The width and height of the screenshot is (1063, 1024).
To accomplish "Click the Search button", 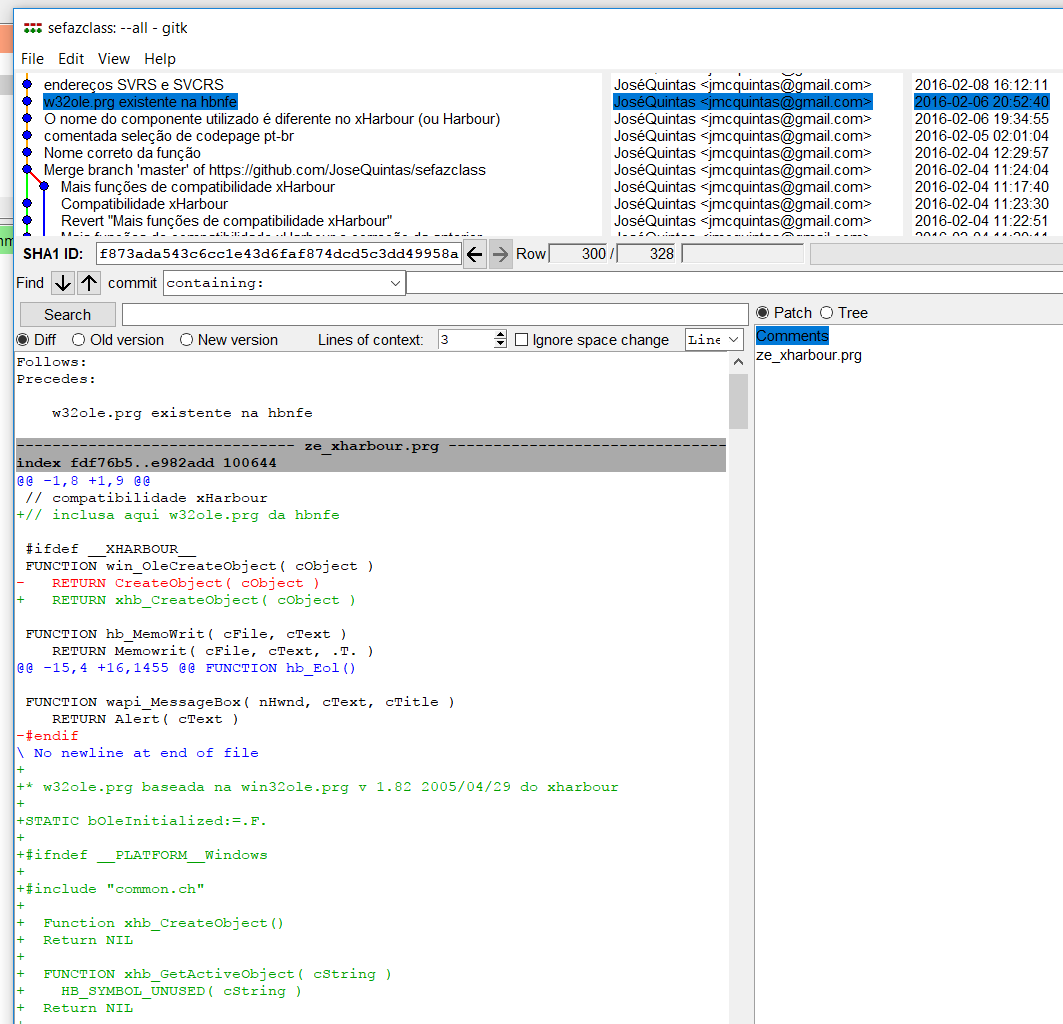I will pyautogui.click(x=67, y=314).
